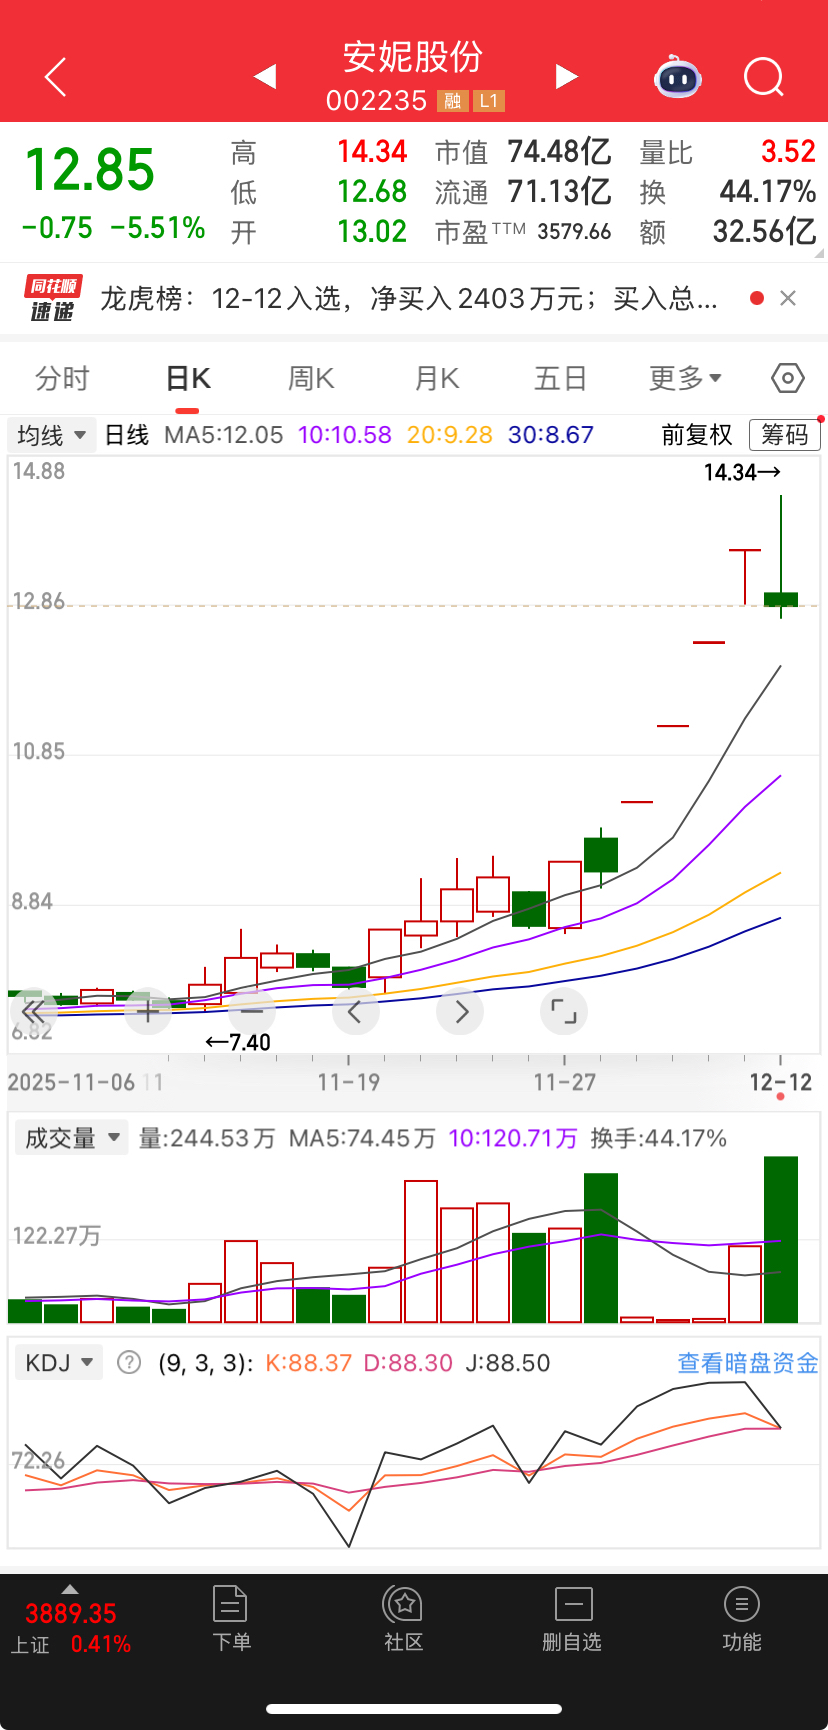The width and height of the screenshot is (828, 1730).
Task: Open 下单 order placement
Action: 231,1619
